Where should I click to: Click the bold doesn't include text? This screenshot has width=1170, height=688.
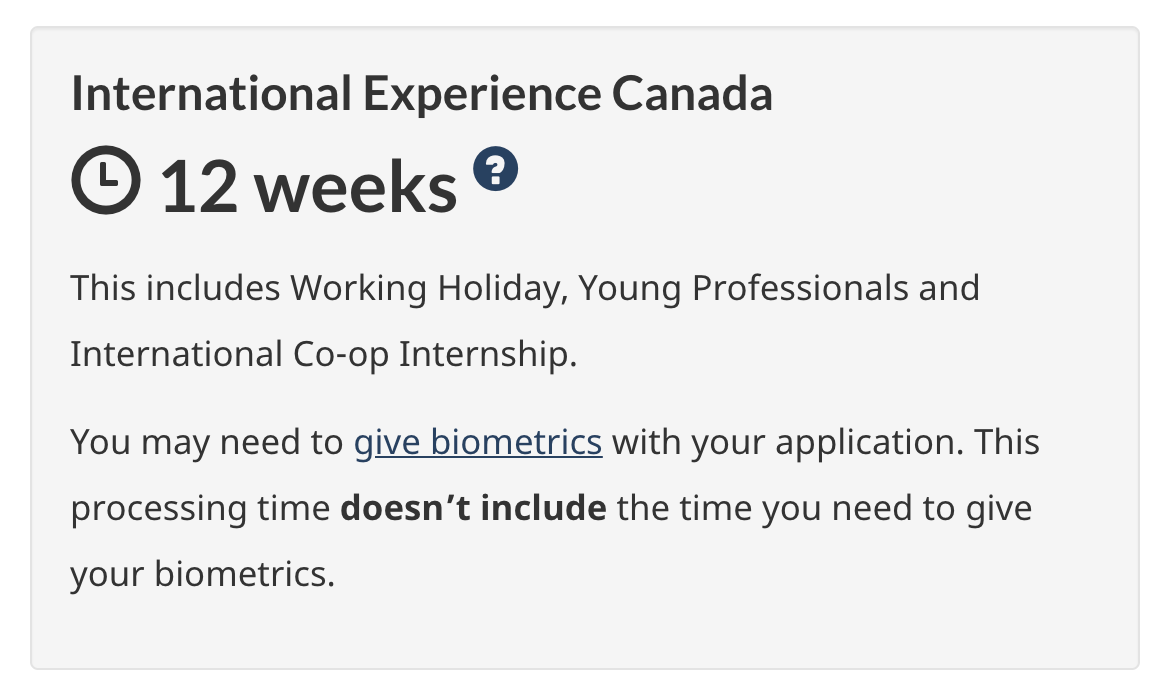(473, 508)
